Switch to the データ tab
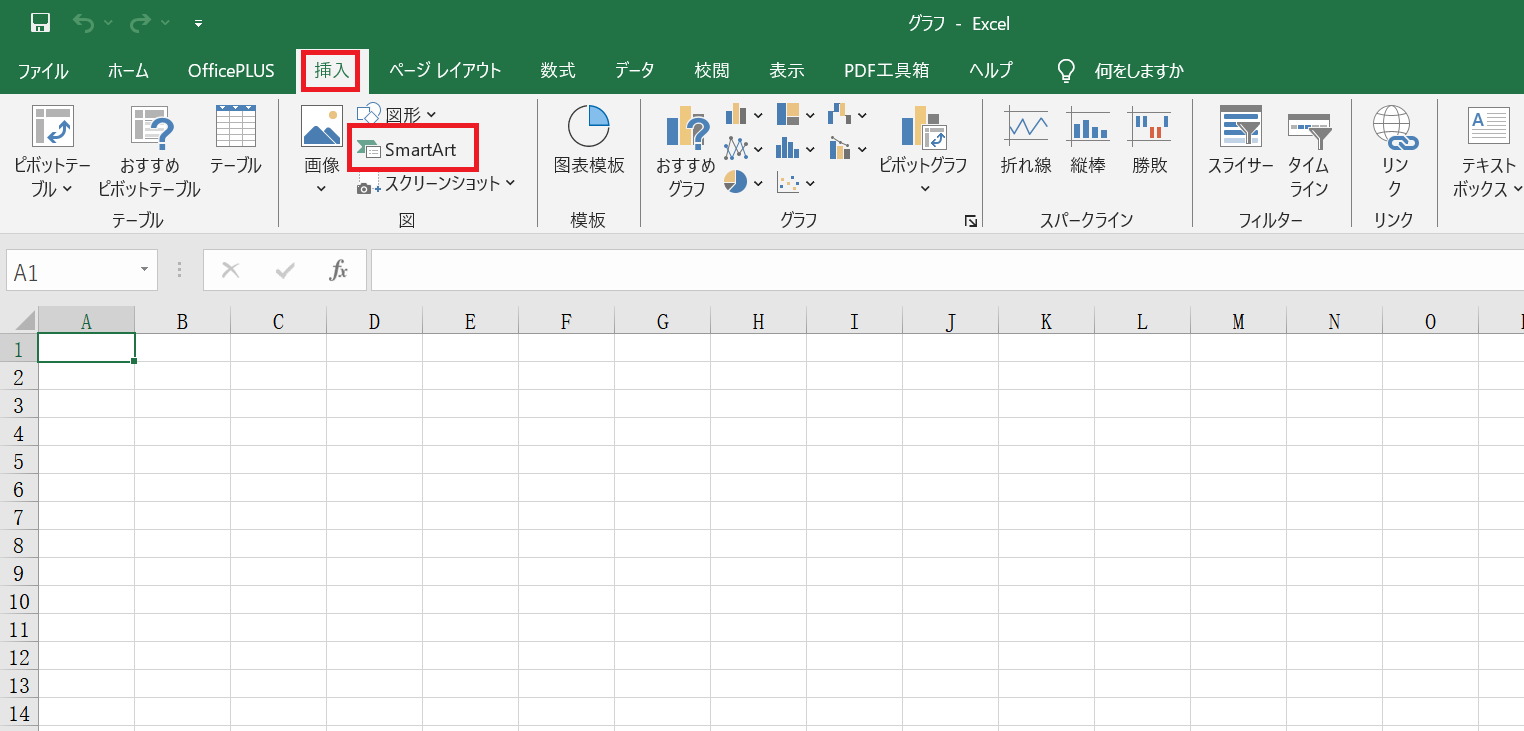Image resolution: width=1524 pixels, height=731 pixels. pyautogui.click(x=635, y=70)
